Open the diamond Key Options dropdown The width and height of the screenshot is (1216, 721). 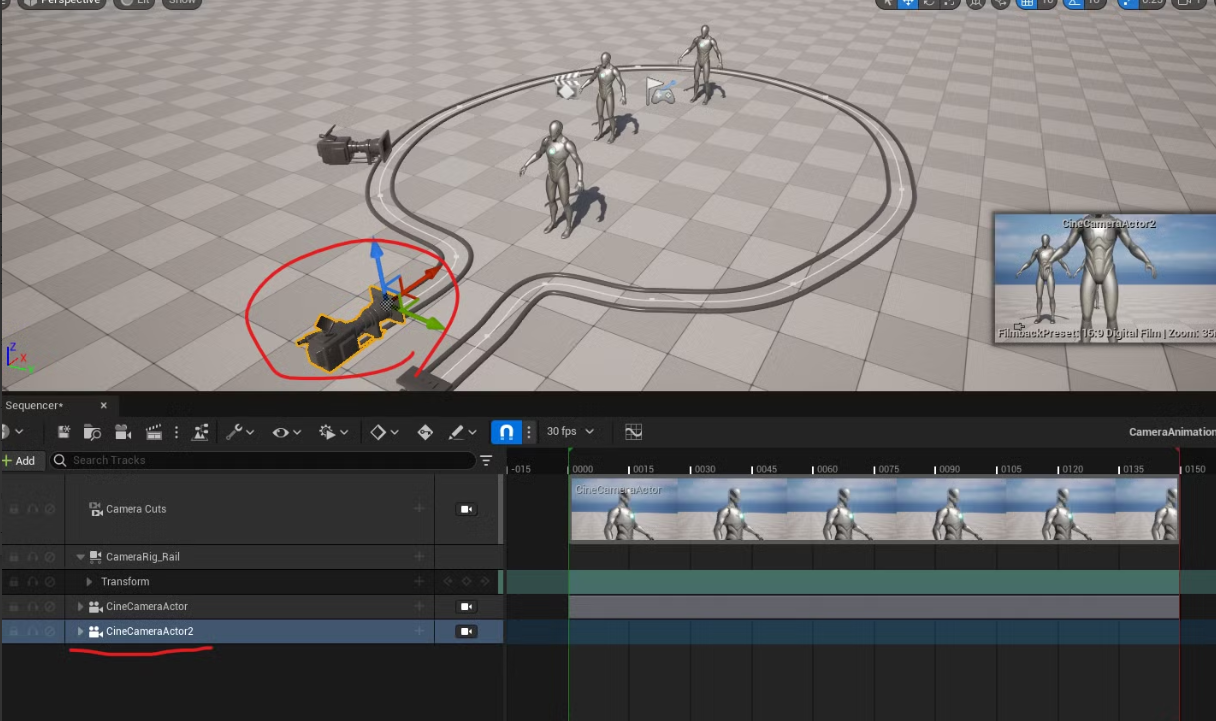pos(384,432)
